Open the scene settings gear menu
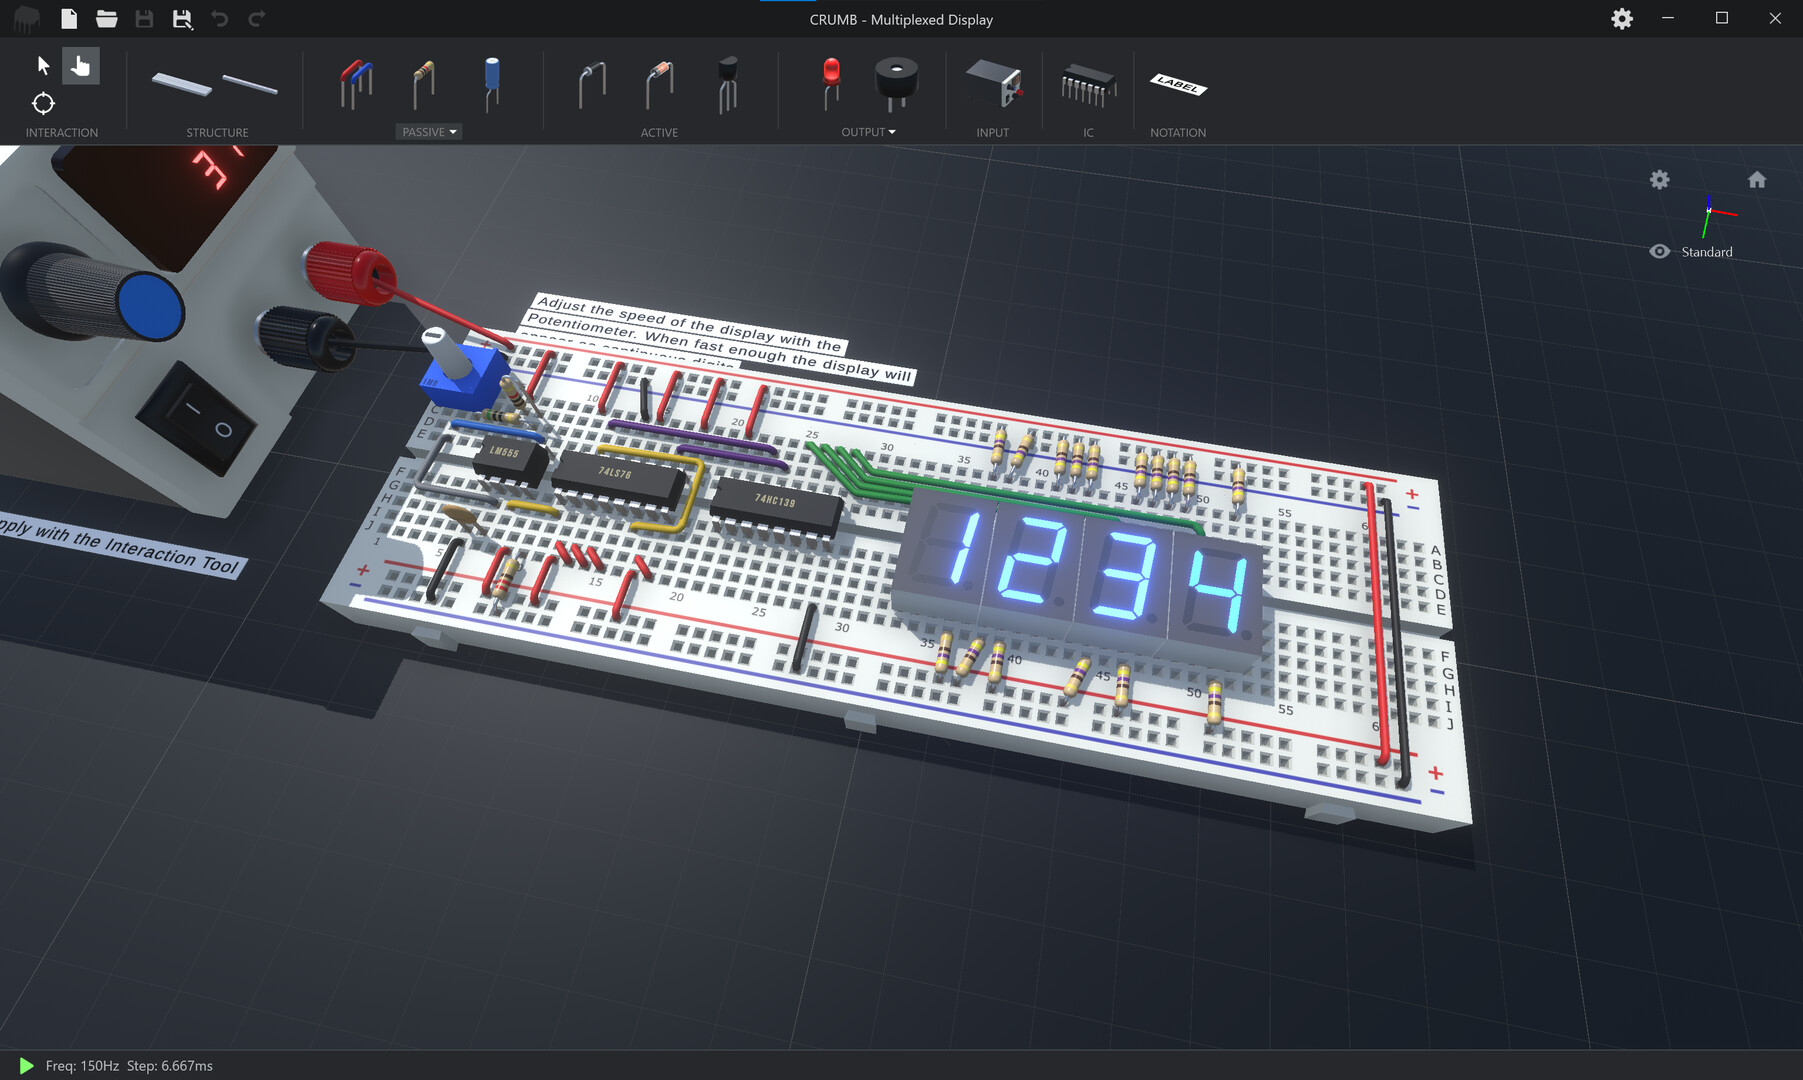 pyautogui.click(x=1659, y=180)
